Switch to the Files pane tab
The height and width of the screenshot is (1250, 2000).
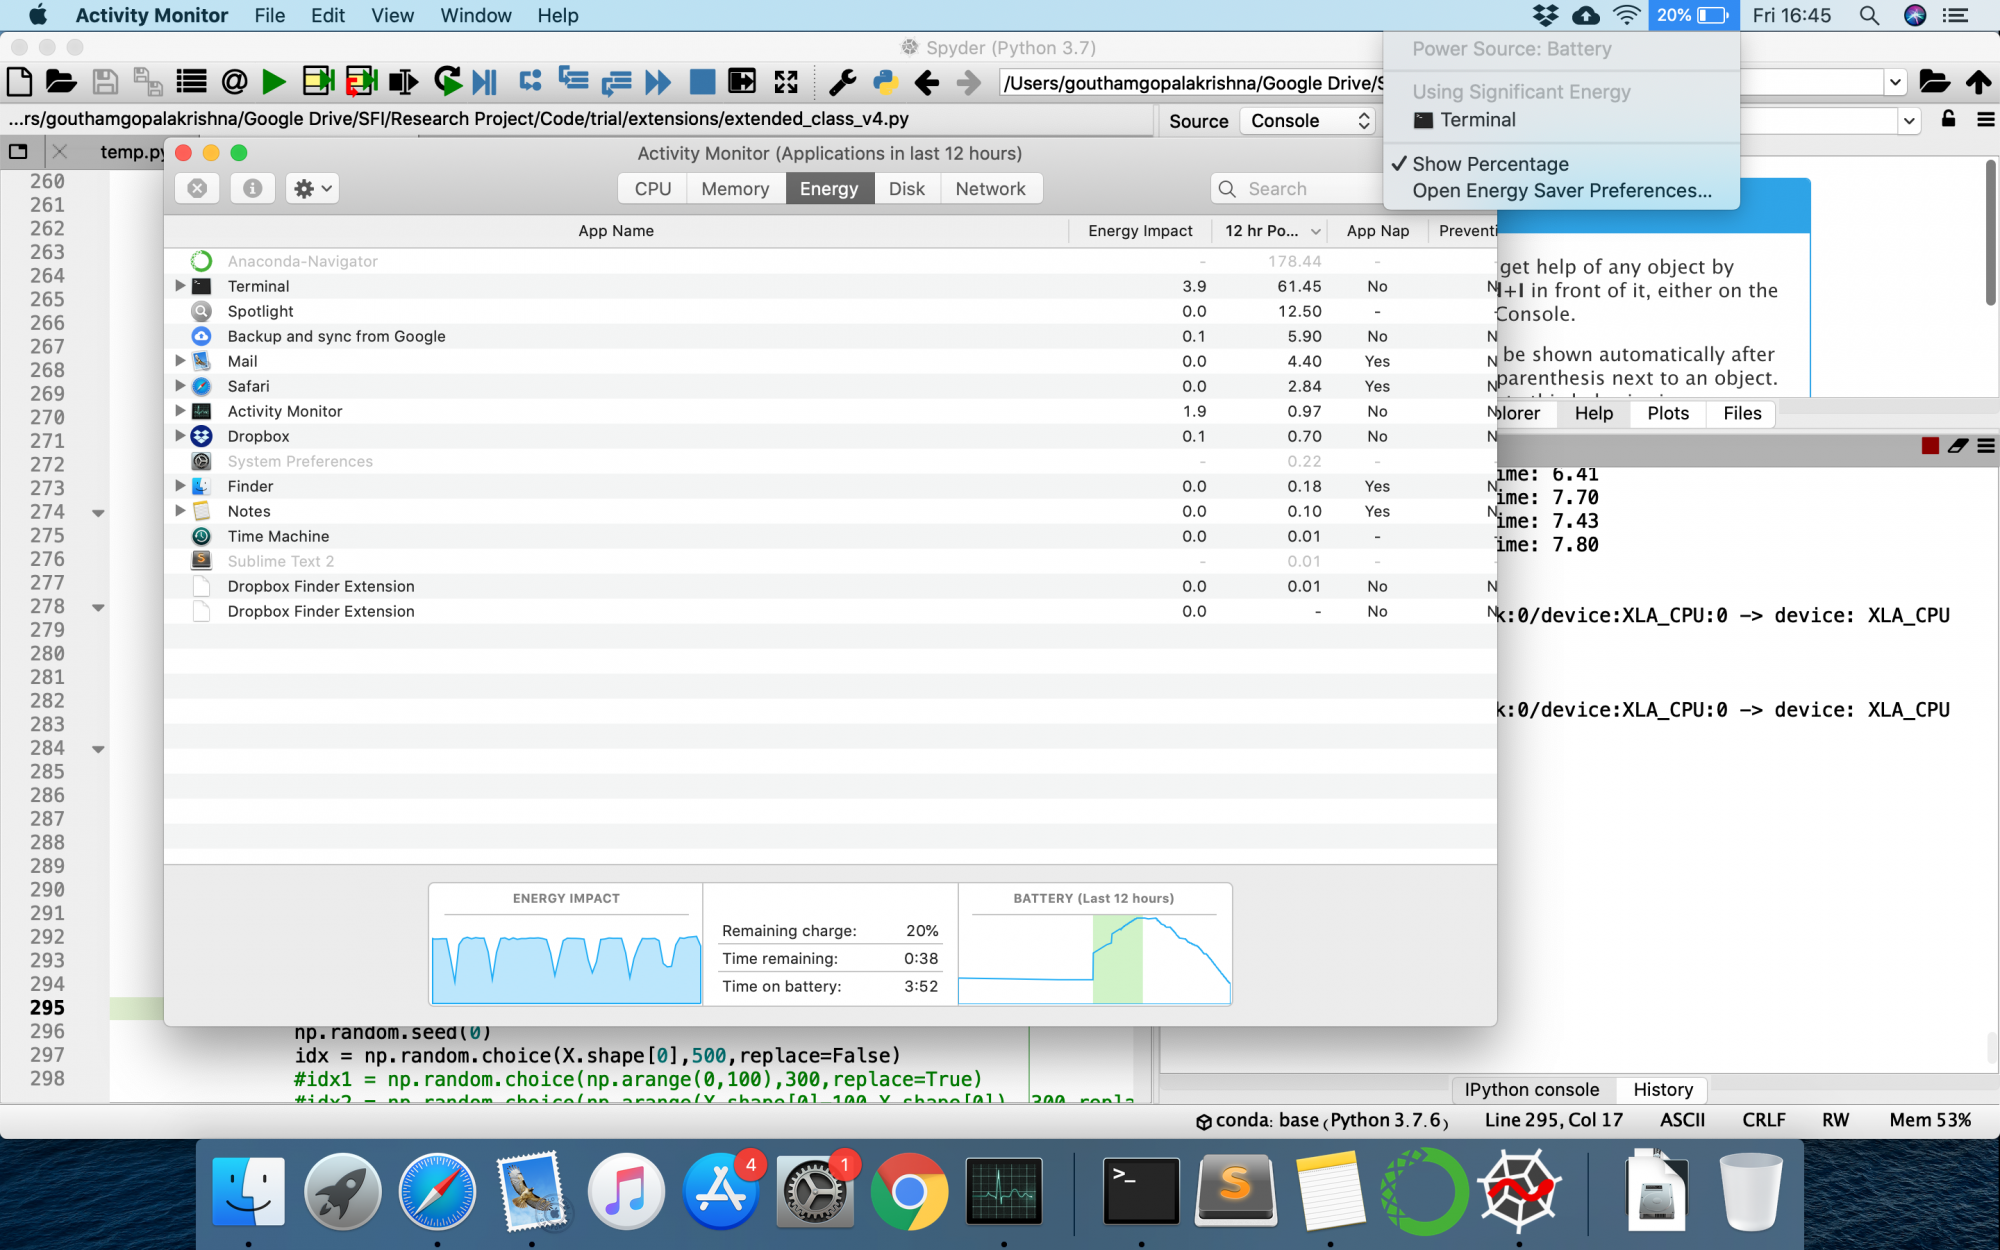pos(1741,413)
